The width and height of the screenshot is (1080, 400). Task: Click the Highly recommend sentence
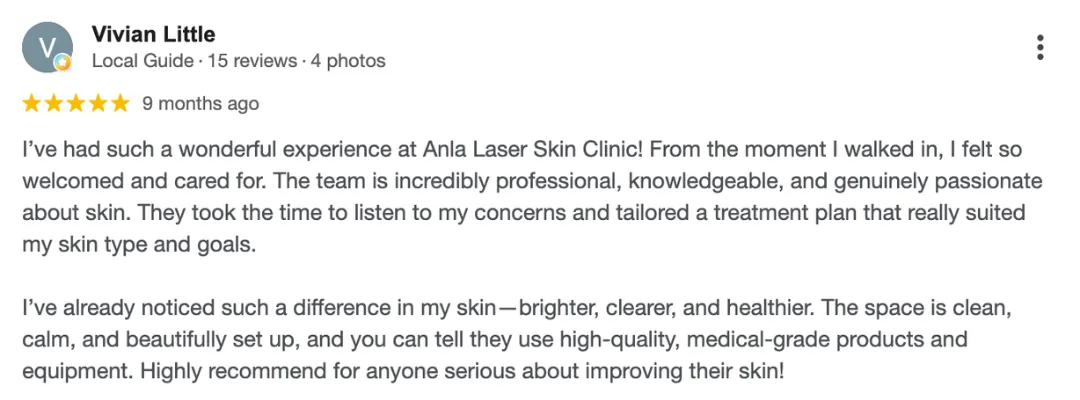(461, 371)
